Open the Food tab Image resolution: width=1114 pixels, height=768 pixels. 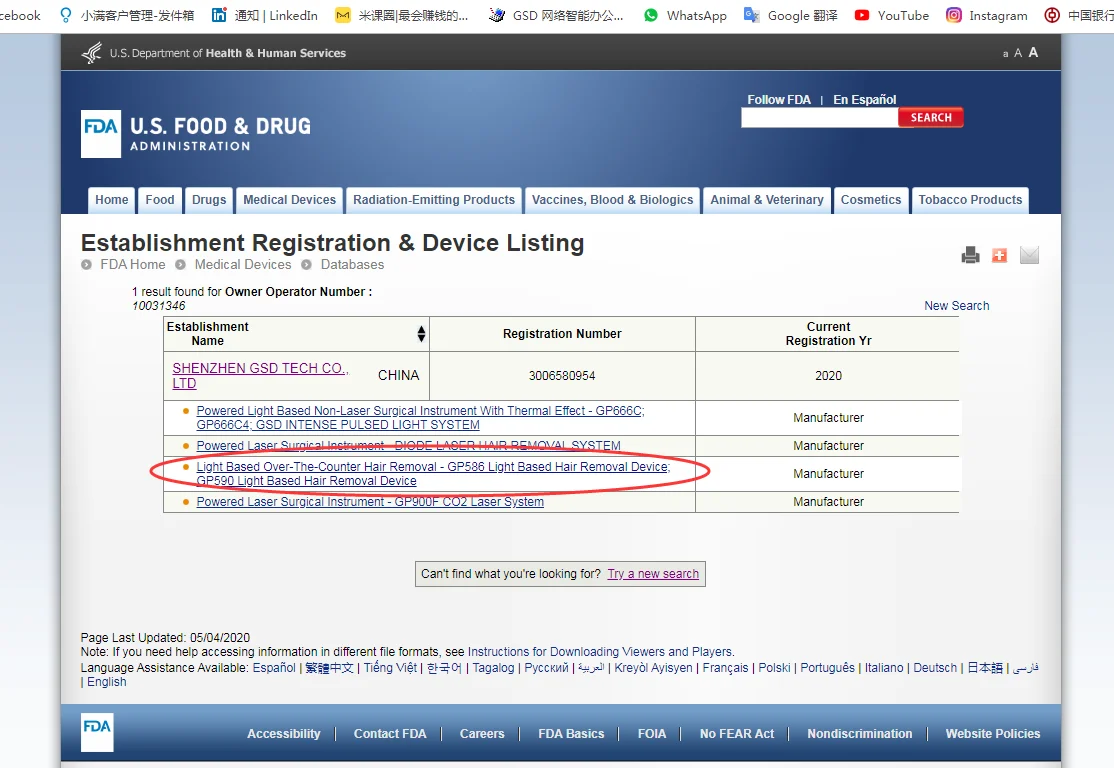[x=160, y=200]
